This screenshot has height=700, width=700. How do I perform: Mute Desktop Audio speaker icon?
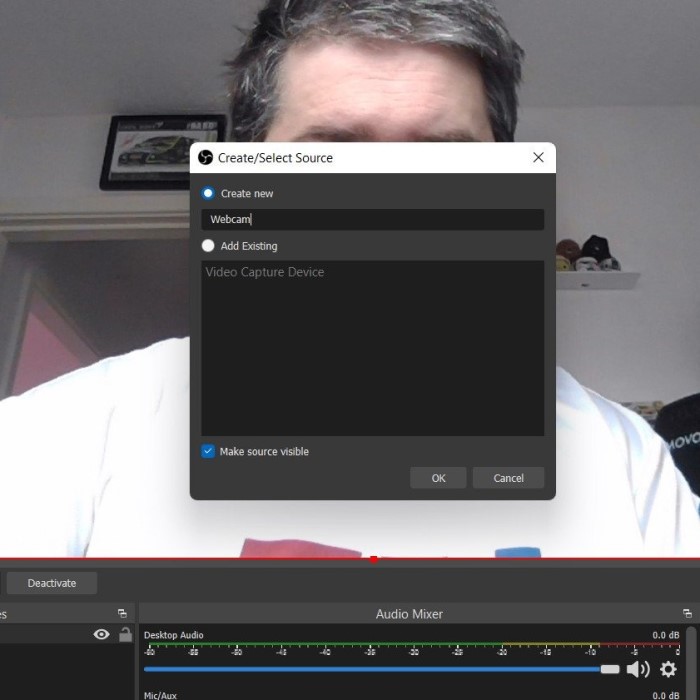pos(638,669)
